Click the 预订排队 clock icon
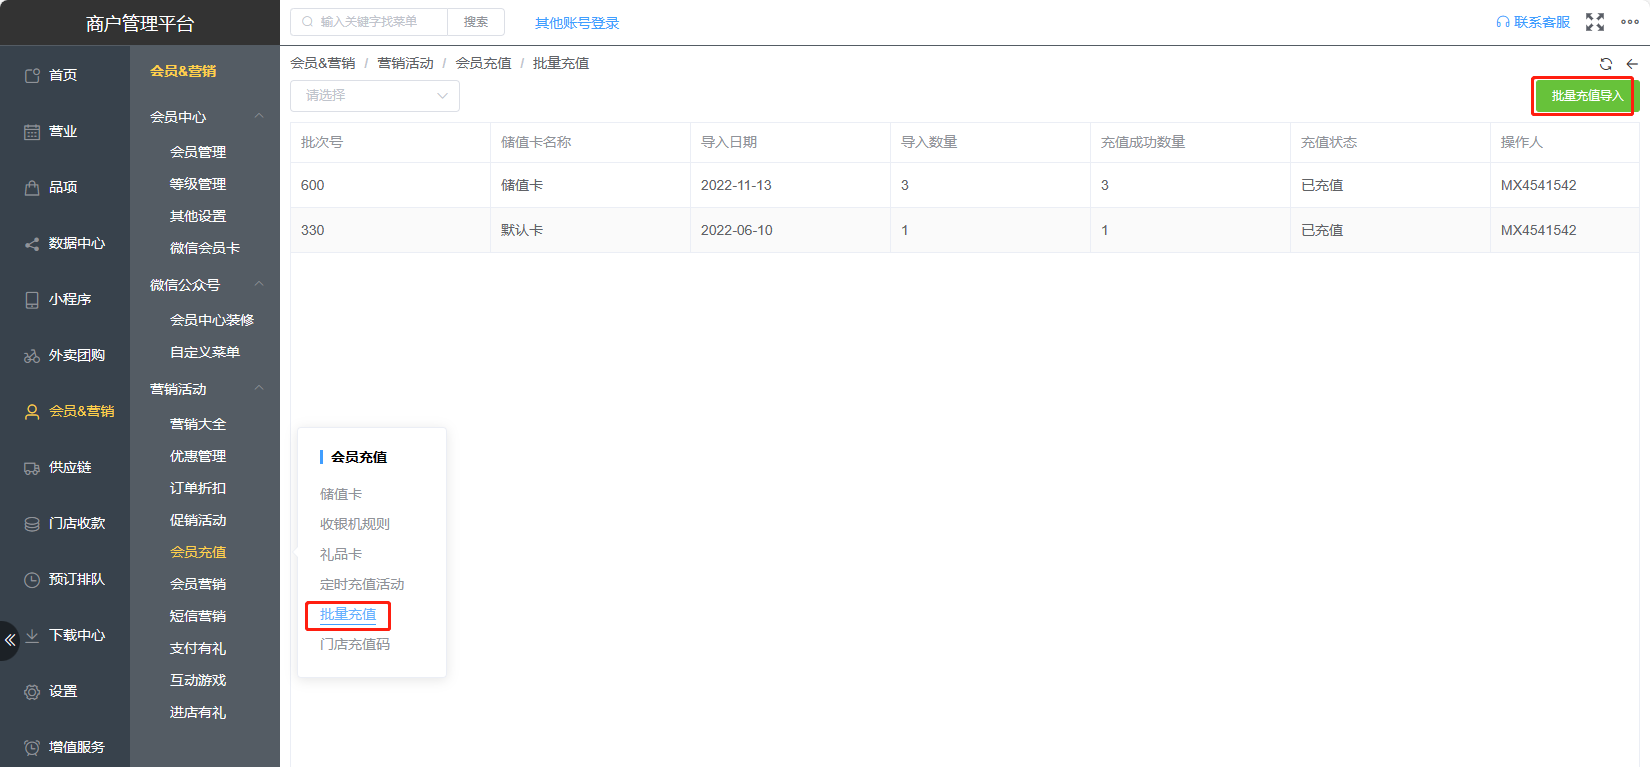This screenshot has height=767, width=1650. (x=32, y=579)
